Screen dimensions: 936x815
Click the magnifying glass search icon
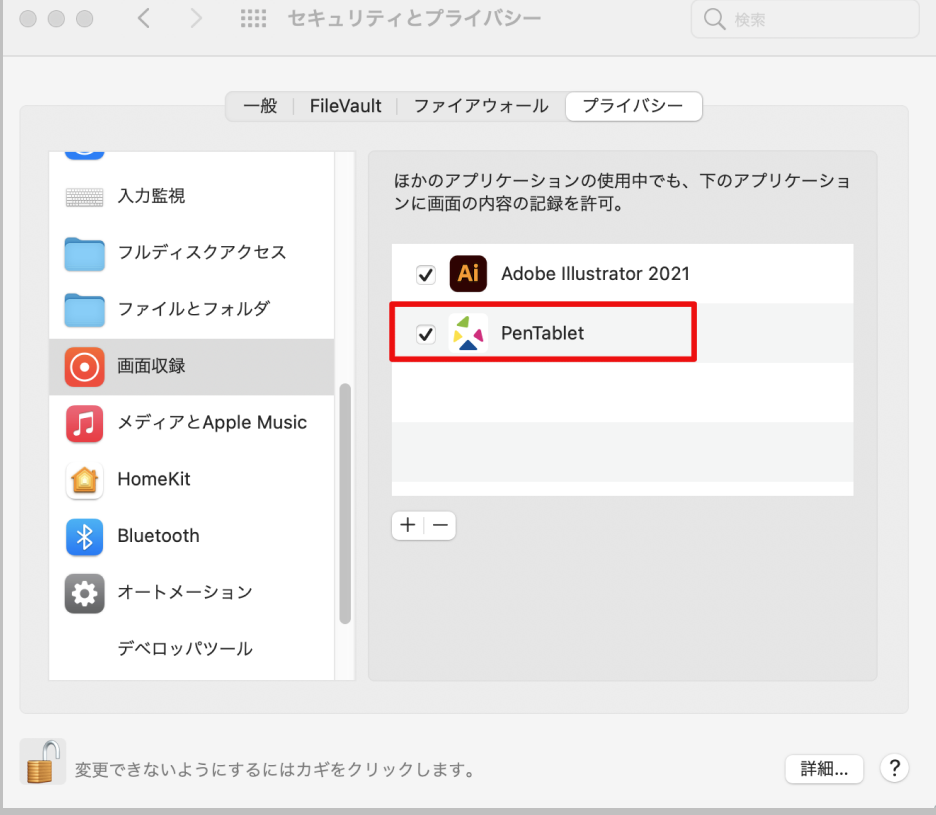pos(714,19)
